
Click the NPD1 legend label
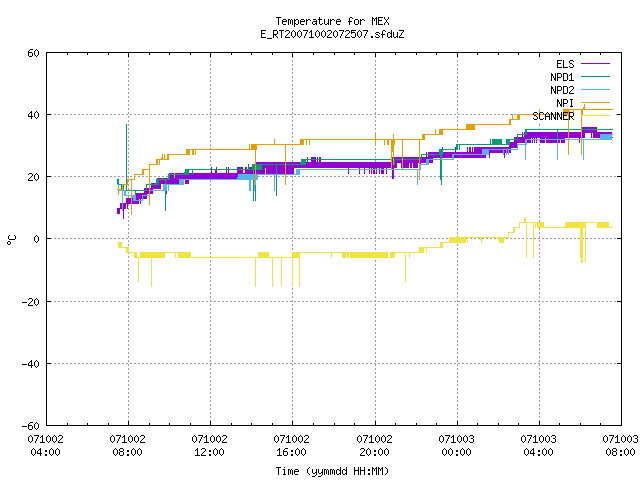(x=562, y=77)
